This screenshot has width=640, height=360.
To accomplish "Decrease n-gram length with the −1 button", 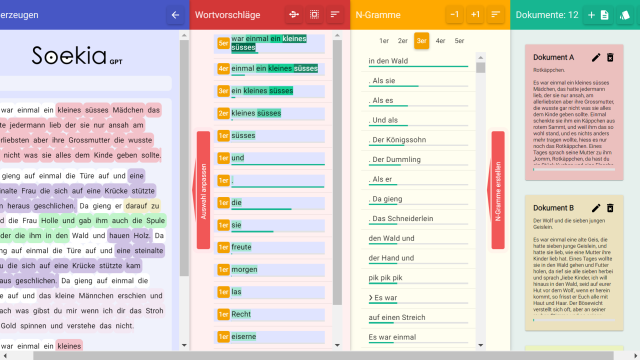I will point(454,15).
